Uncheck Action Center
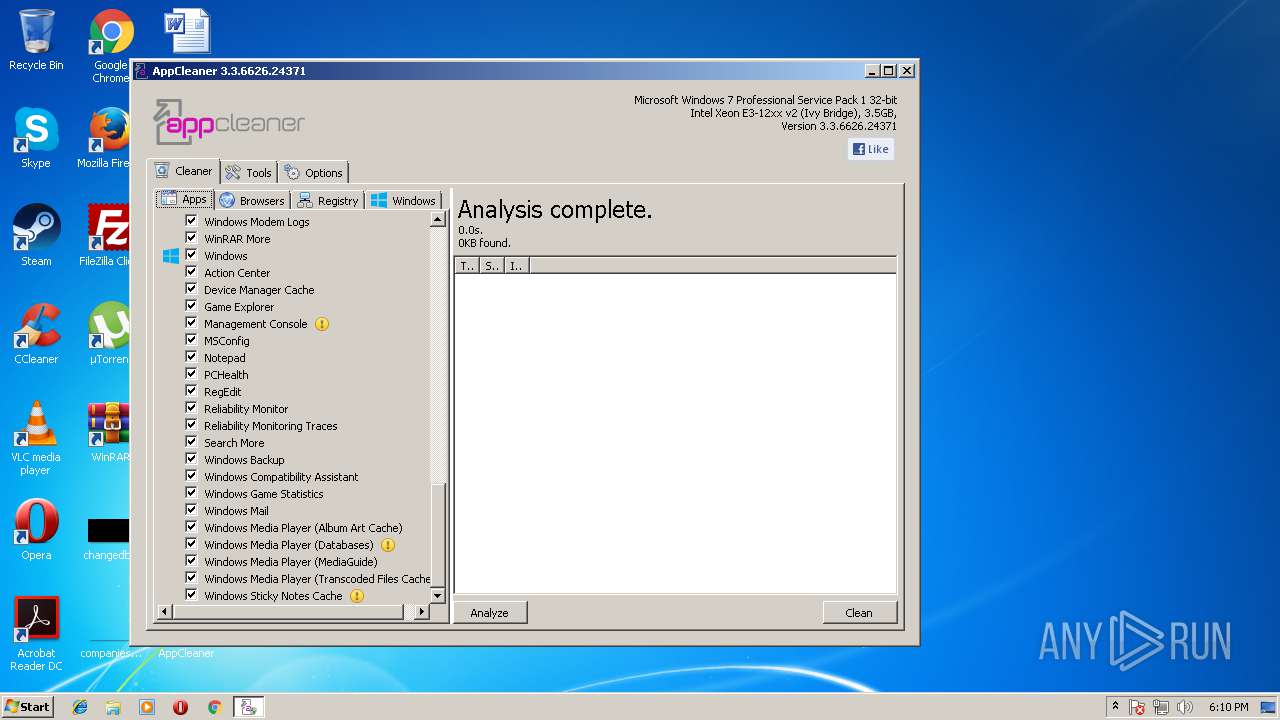This screenshot has height=720, width=1280. [191, 272]
